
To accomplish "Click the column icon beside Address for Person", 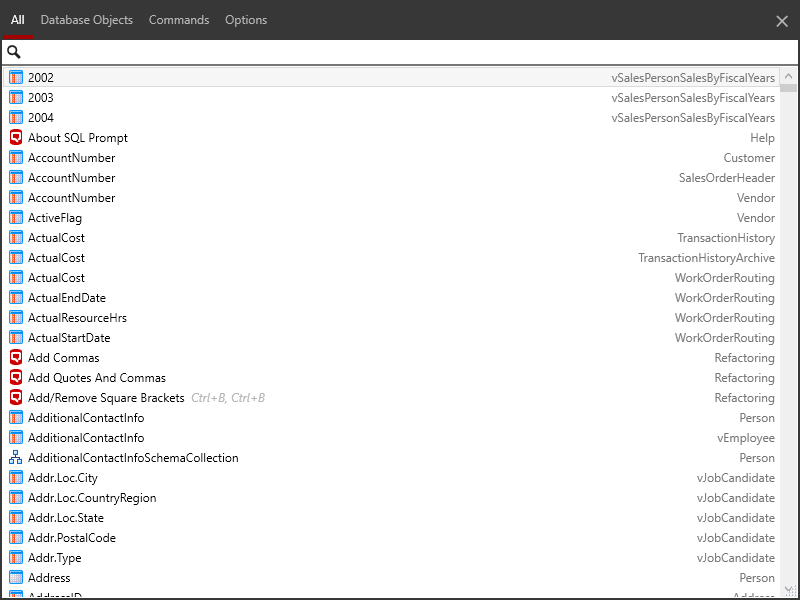I will pos(14,577).
